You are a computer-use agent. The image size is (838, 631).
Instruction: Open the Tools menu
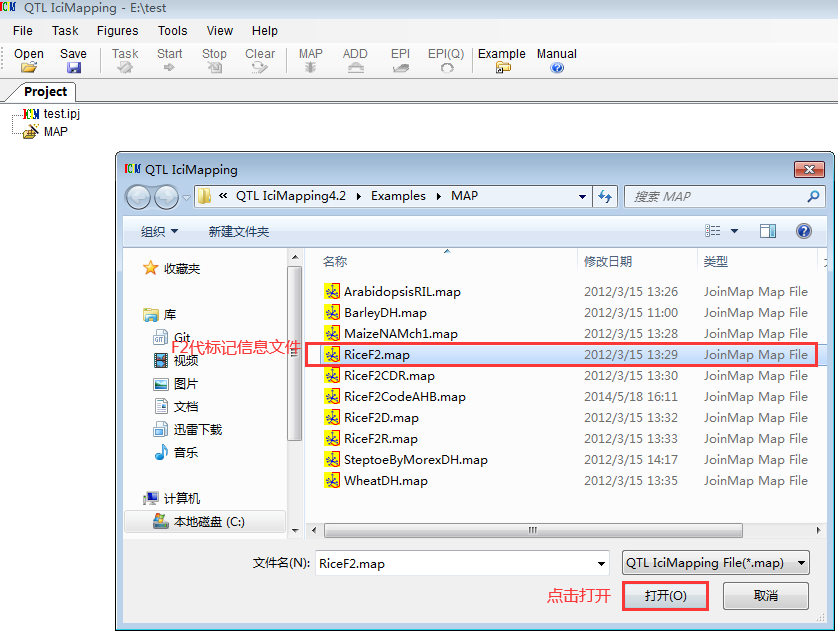point(173,31)
